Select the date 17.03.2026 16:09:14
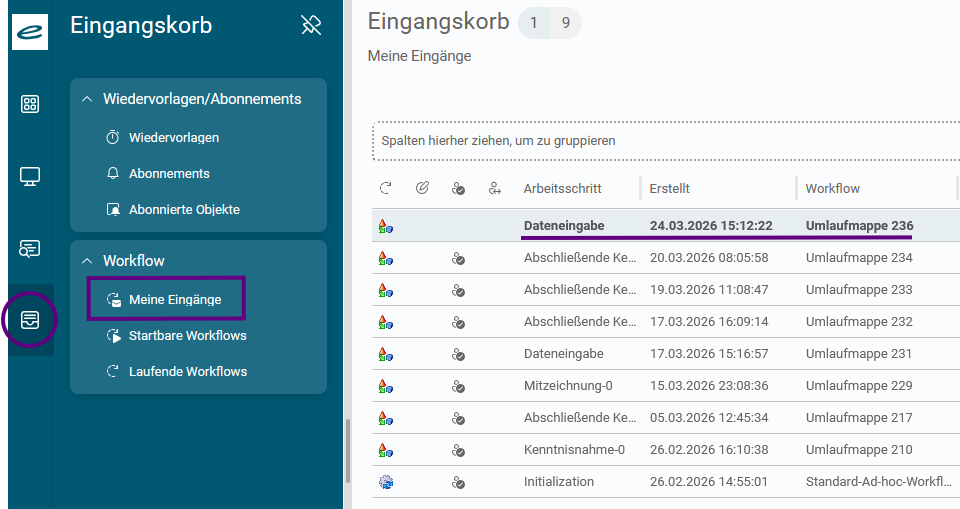 coord(709,322)
